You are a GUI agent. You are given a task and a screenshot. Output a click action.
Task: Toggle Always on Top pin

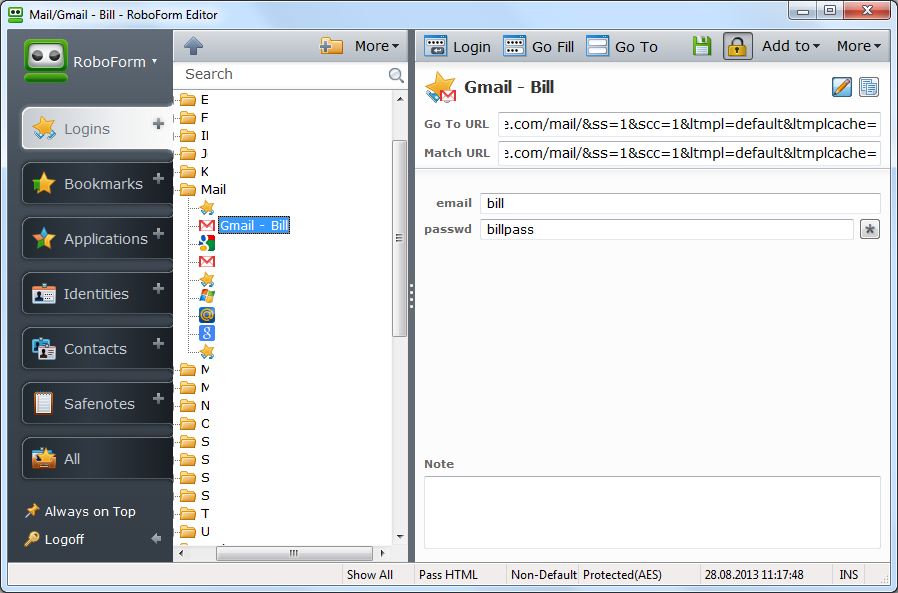(80, 511)
